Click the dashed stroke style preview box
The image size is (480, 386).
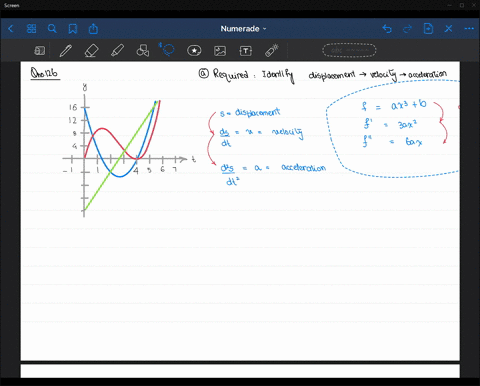click(349, 50)
